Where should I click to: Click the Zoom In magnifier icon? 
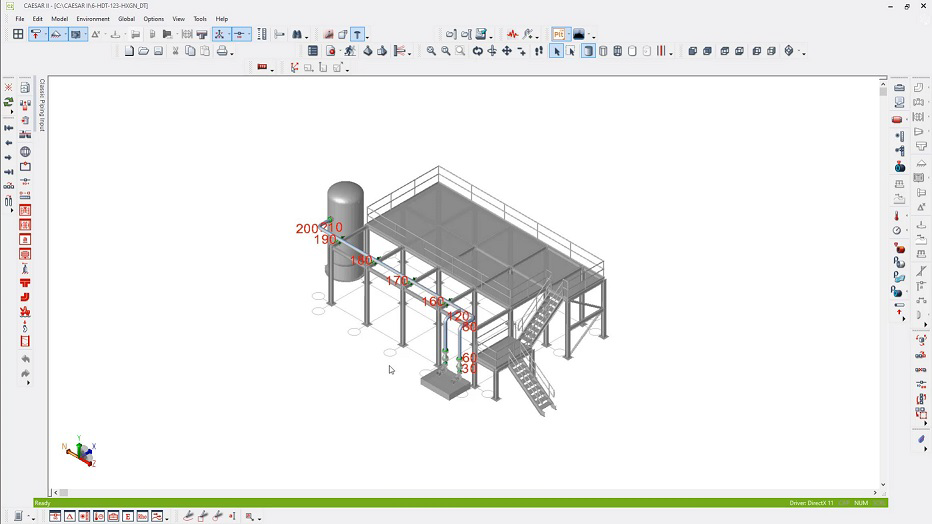431,51
